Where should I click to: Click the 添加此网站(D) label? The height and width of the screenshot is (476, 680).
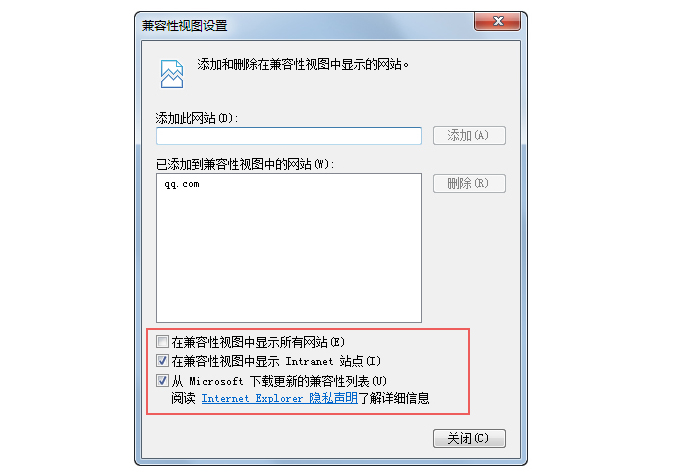pyautogui.click(x=197, y=118)
